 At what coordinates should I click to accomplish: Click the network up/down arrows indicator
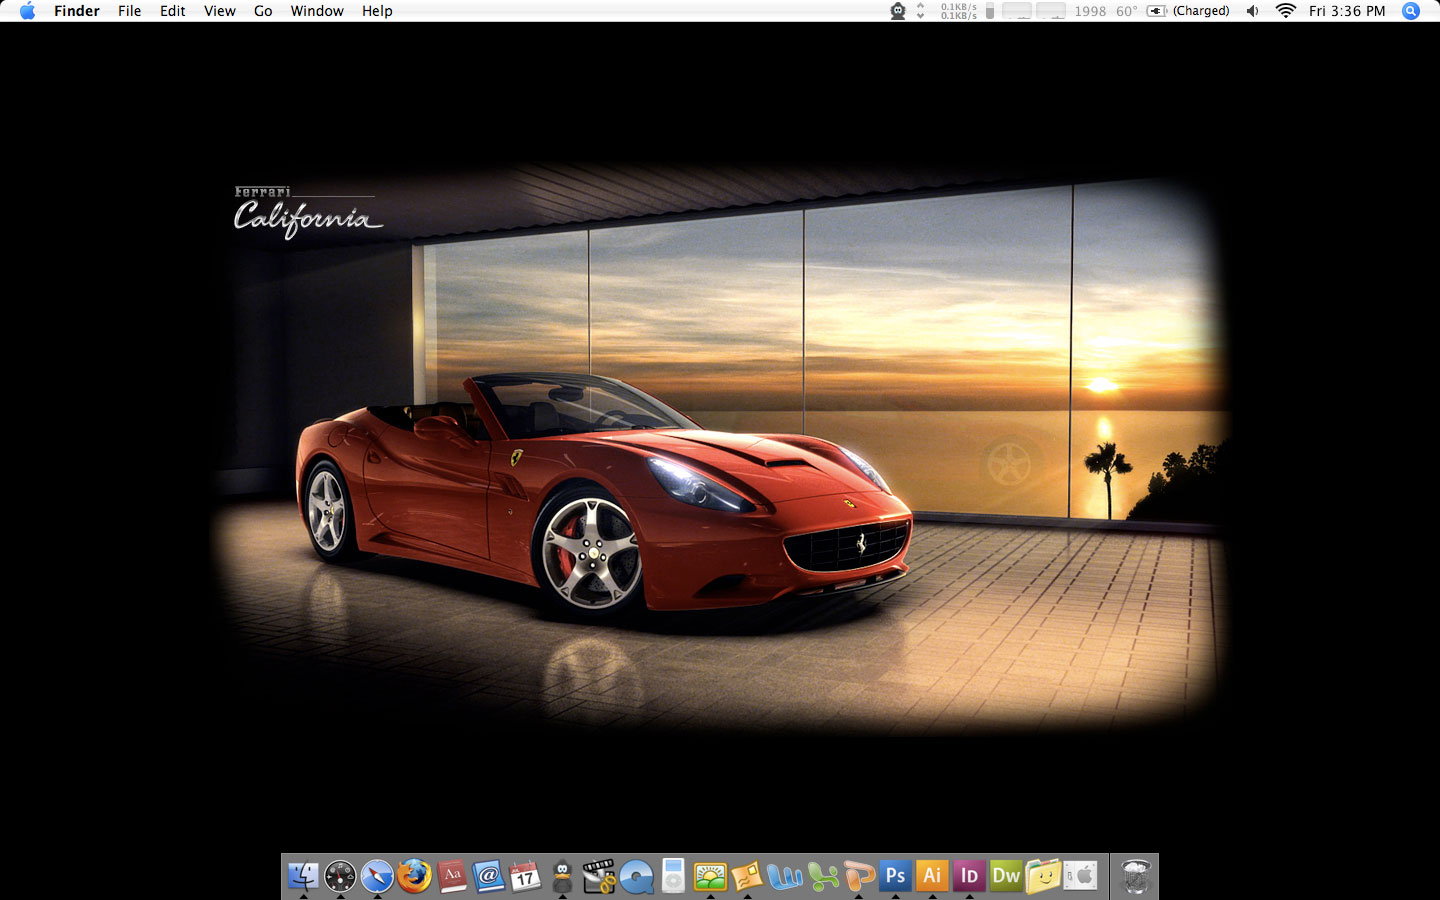click(921, 11)
